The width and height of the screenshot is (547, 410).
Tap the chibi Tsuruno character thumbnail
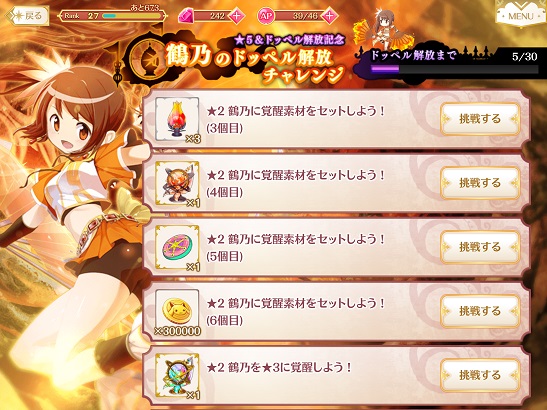pos(384,29)
